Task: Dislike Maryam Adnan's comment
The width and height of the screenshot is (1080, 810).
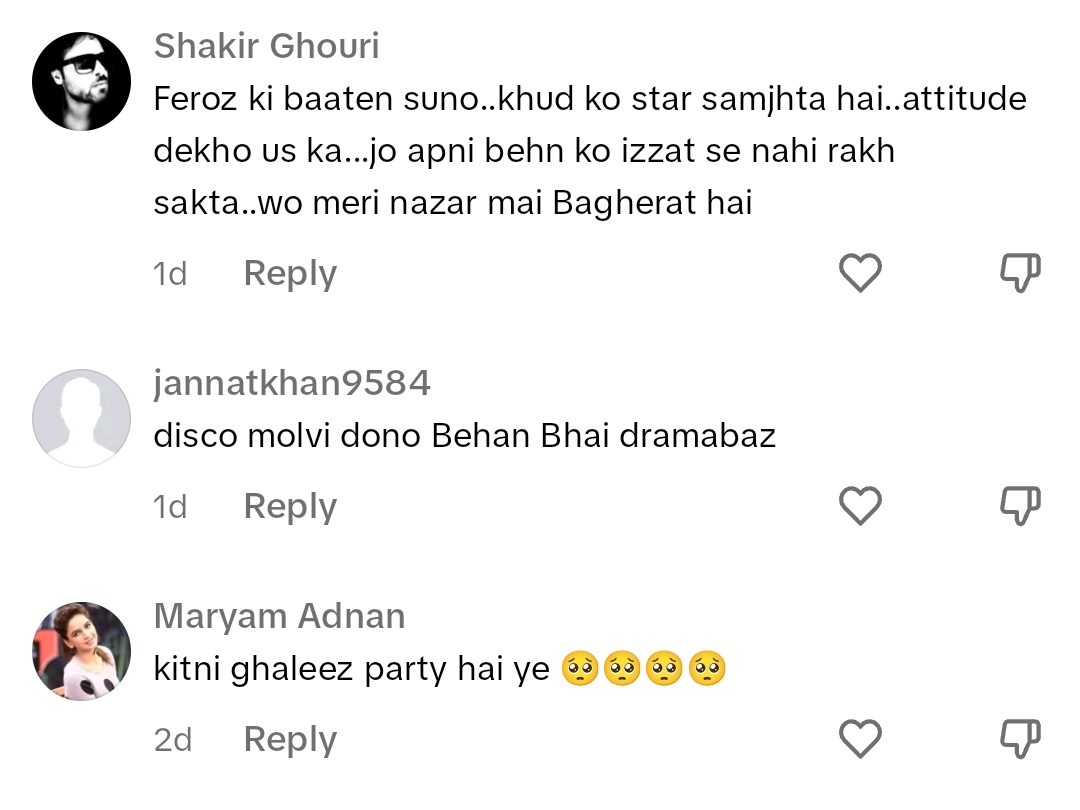Action: point(1020,738)
